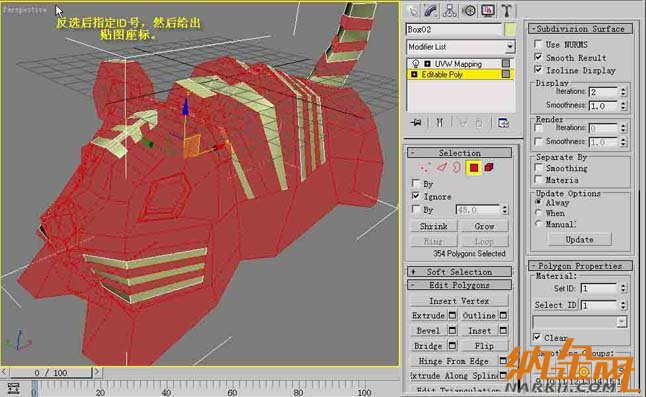Click the Select ID button

[x=555, y=305]
